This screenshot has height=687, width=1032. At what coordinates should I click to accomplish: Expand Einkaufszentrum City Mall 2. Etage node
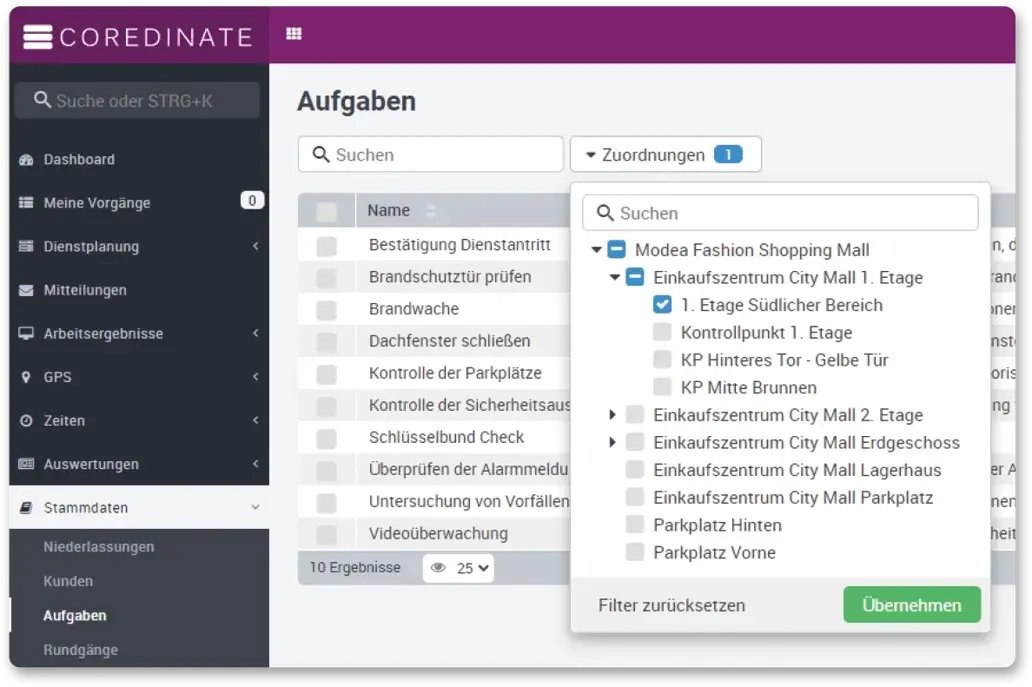point(613,414)
